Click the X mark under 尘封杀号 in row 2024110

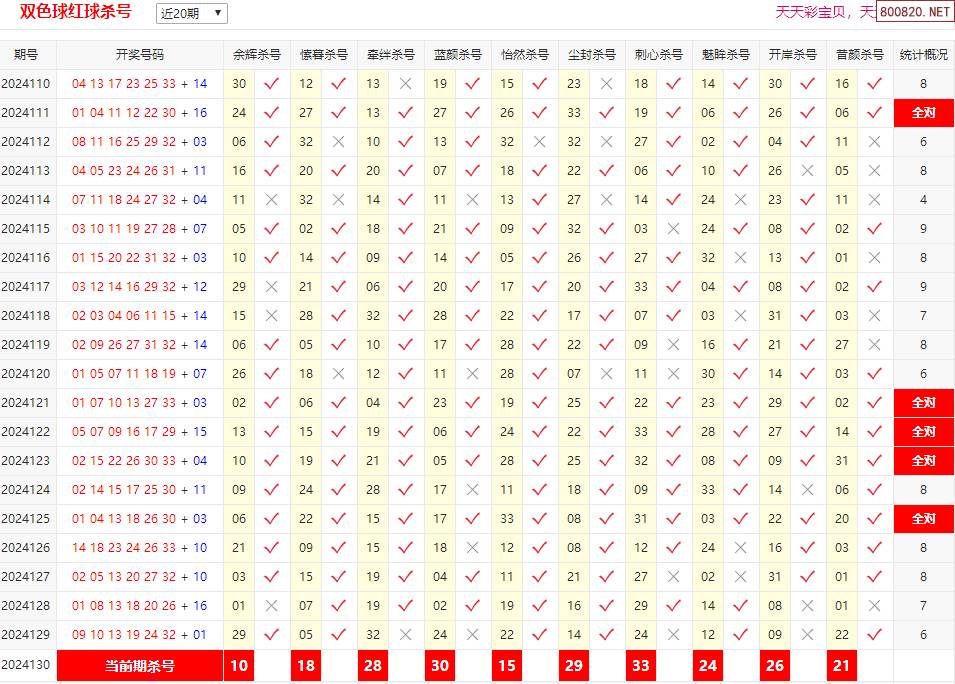(607, 84)
